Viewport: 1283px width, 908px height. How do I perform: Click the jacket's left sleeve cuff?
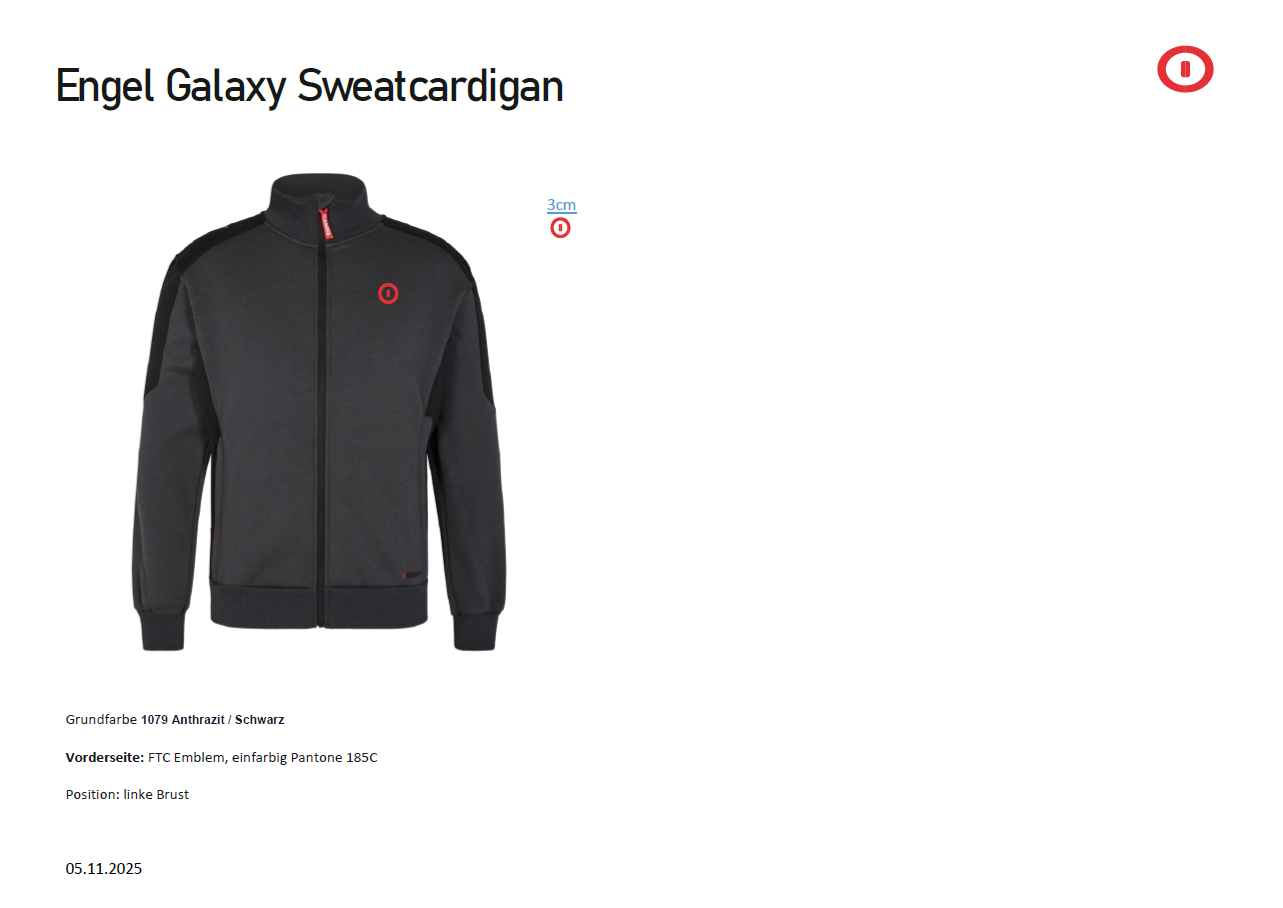tap(162, 627)
